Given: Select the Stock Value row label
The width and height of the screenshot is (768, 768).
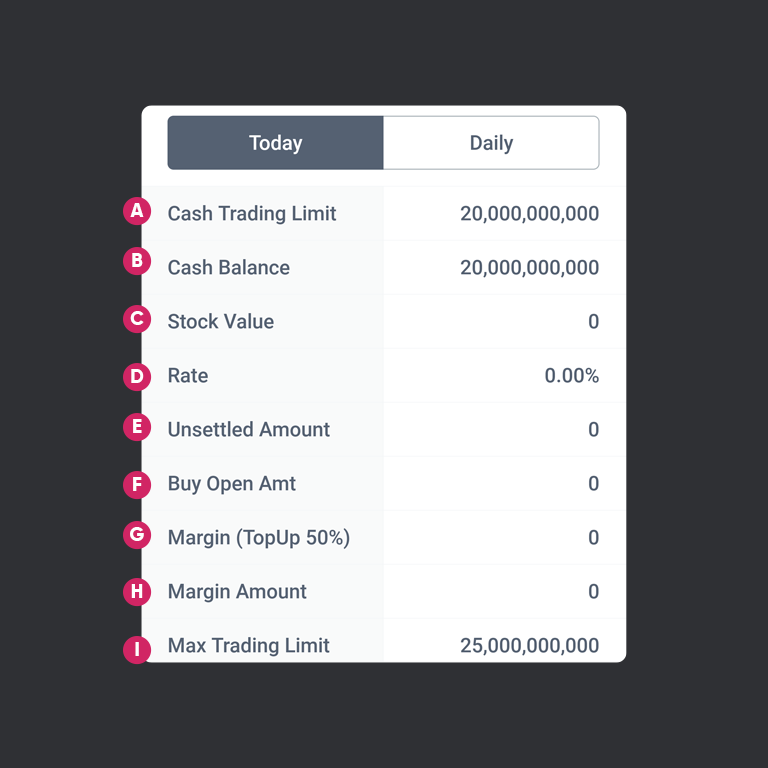Looking at the screenshot, I should (x=221, y=322).
